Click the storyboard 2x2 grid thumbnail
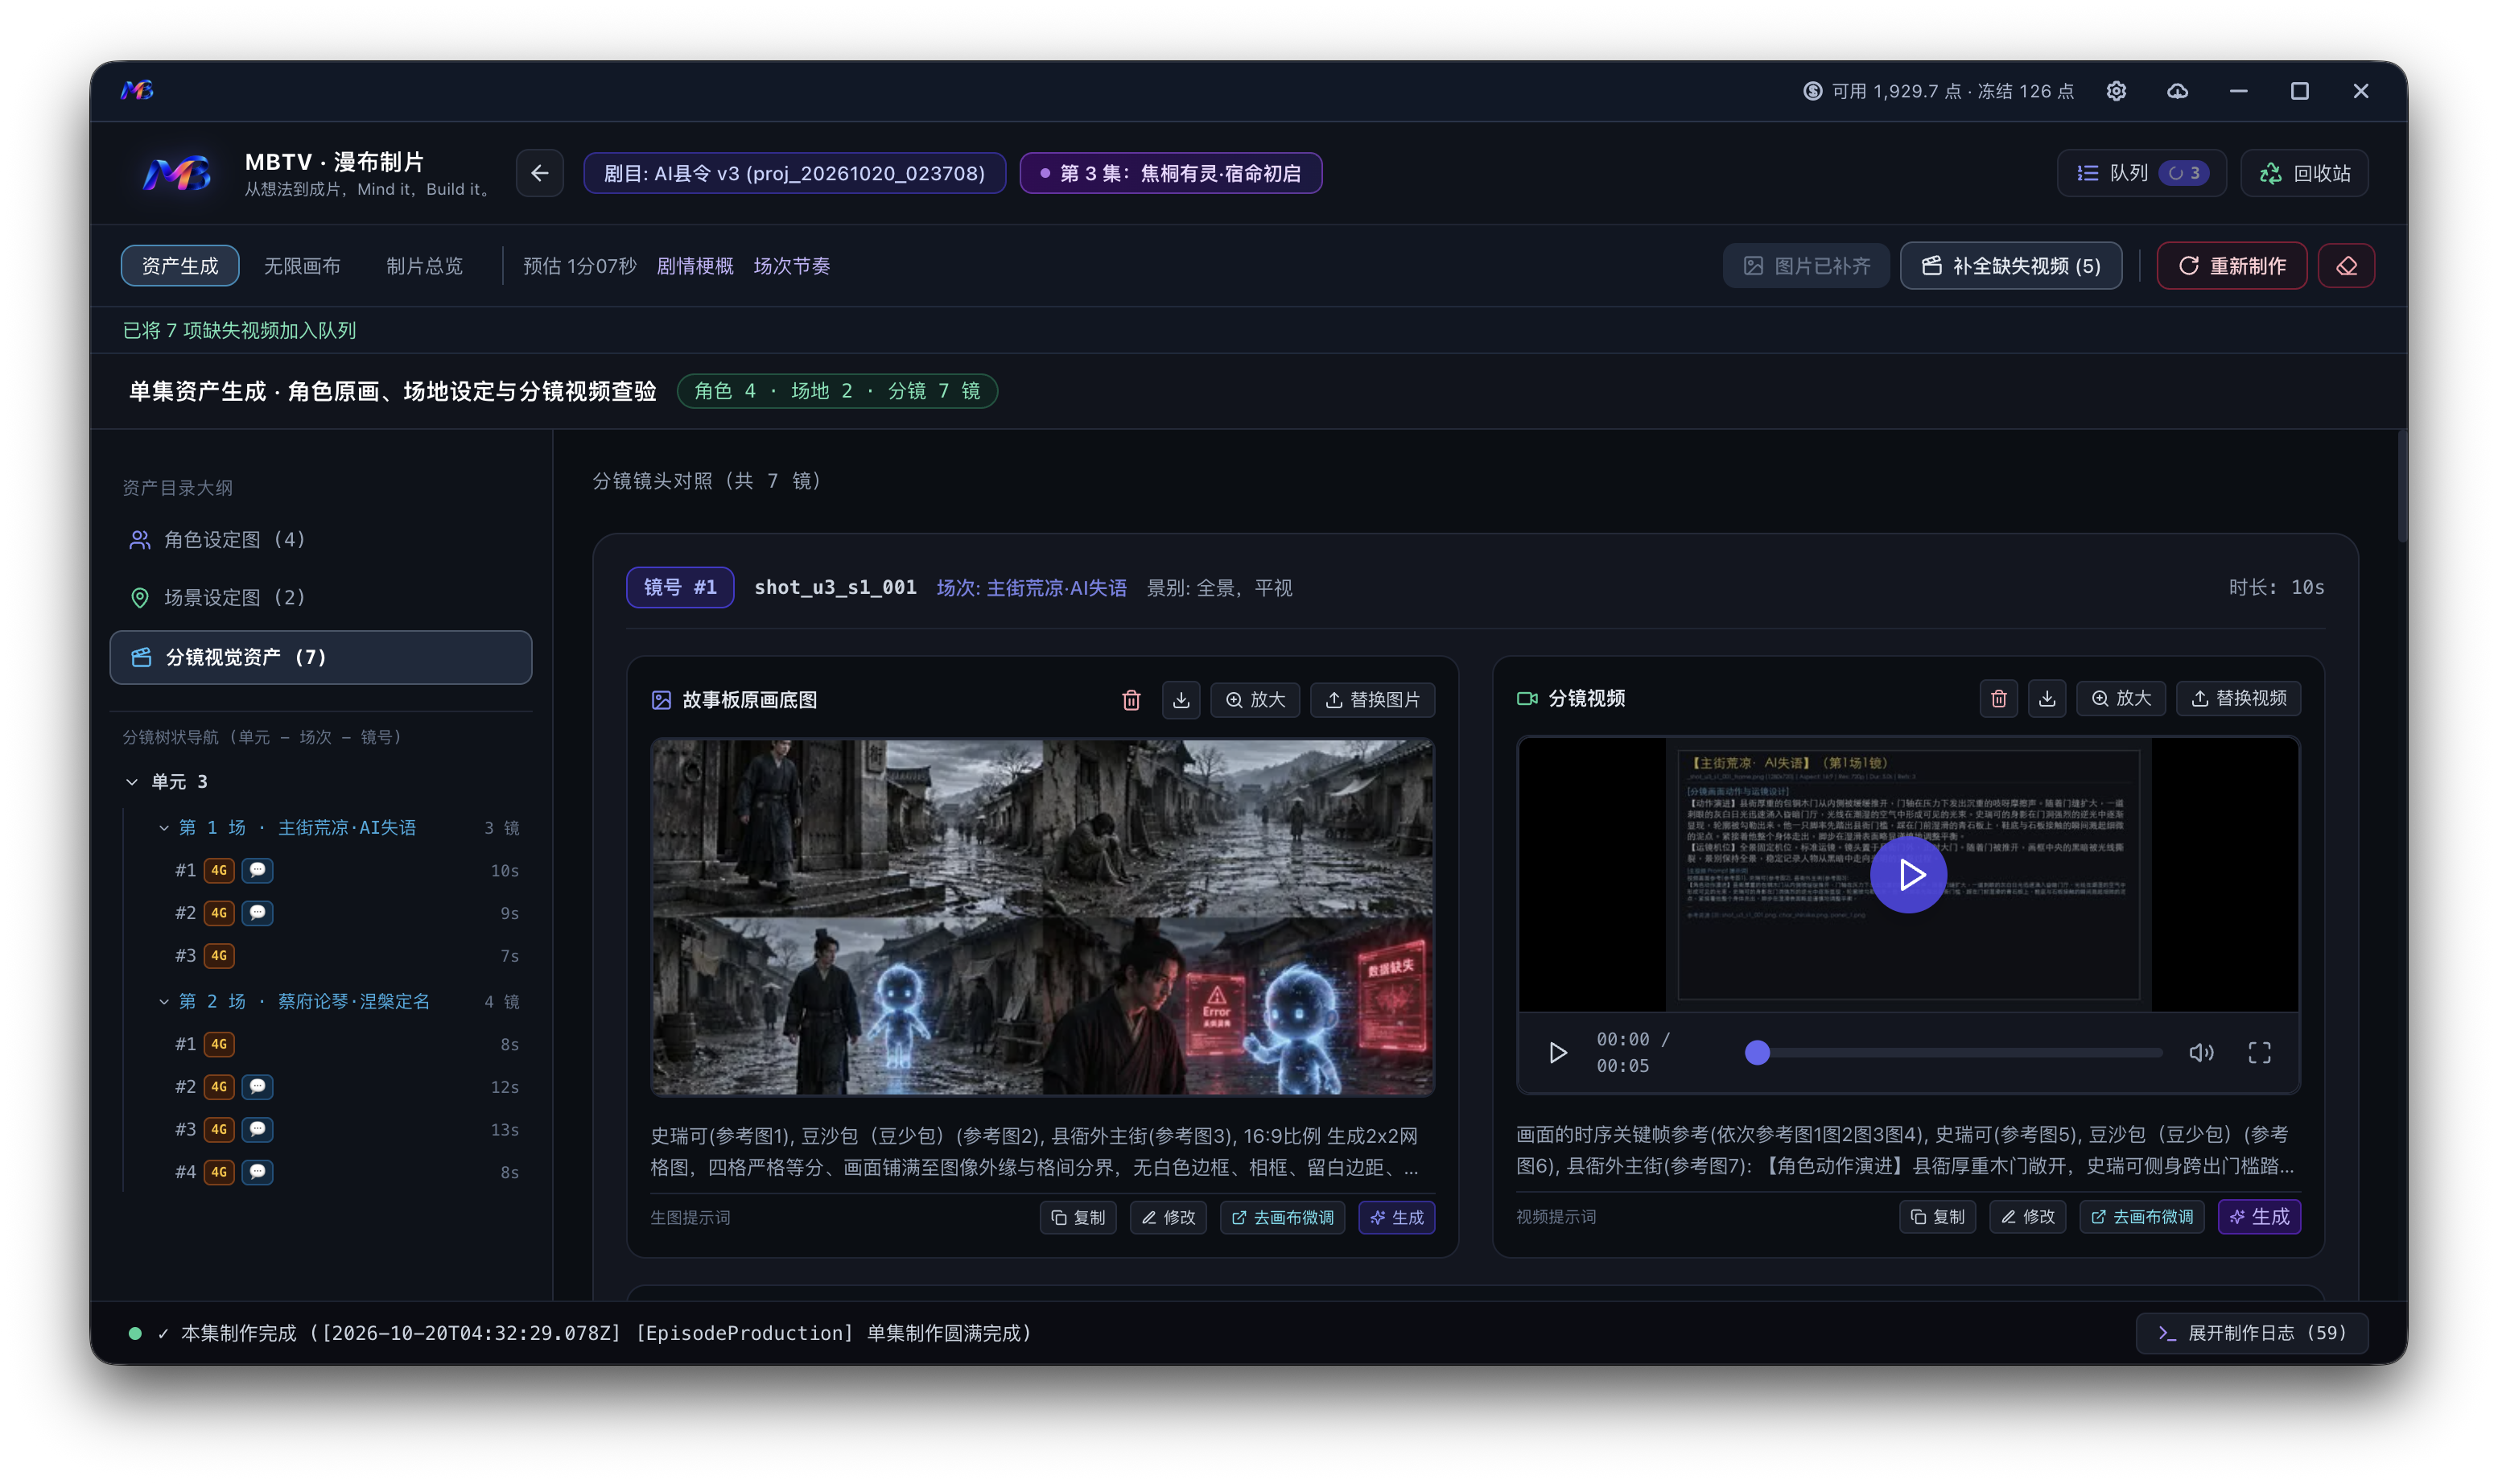 click(x=1042, y=917)
